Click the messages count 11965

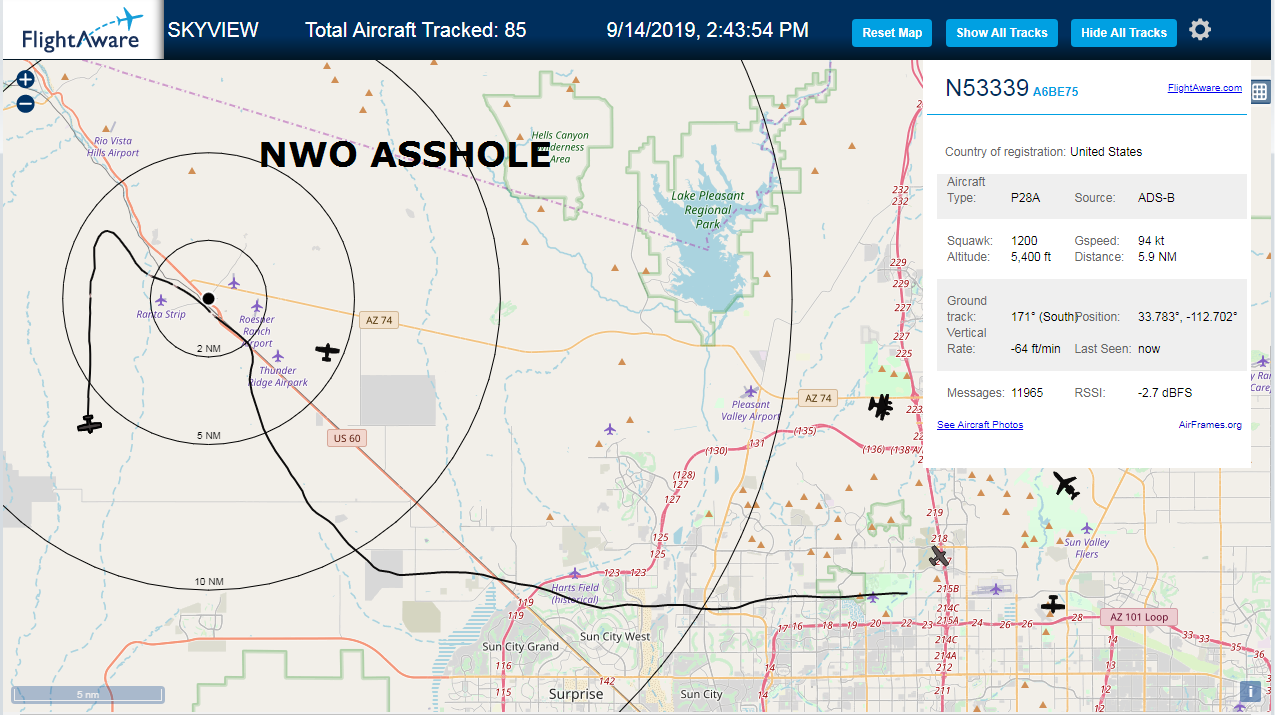tap(1027, 393)
